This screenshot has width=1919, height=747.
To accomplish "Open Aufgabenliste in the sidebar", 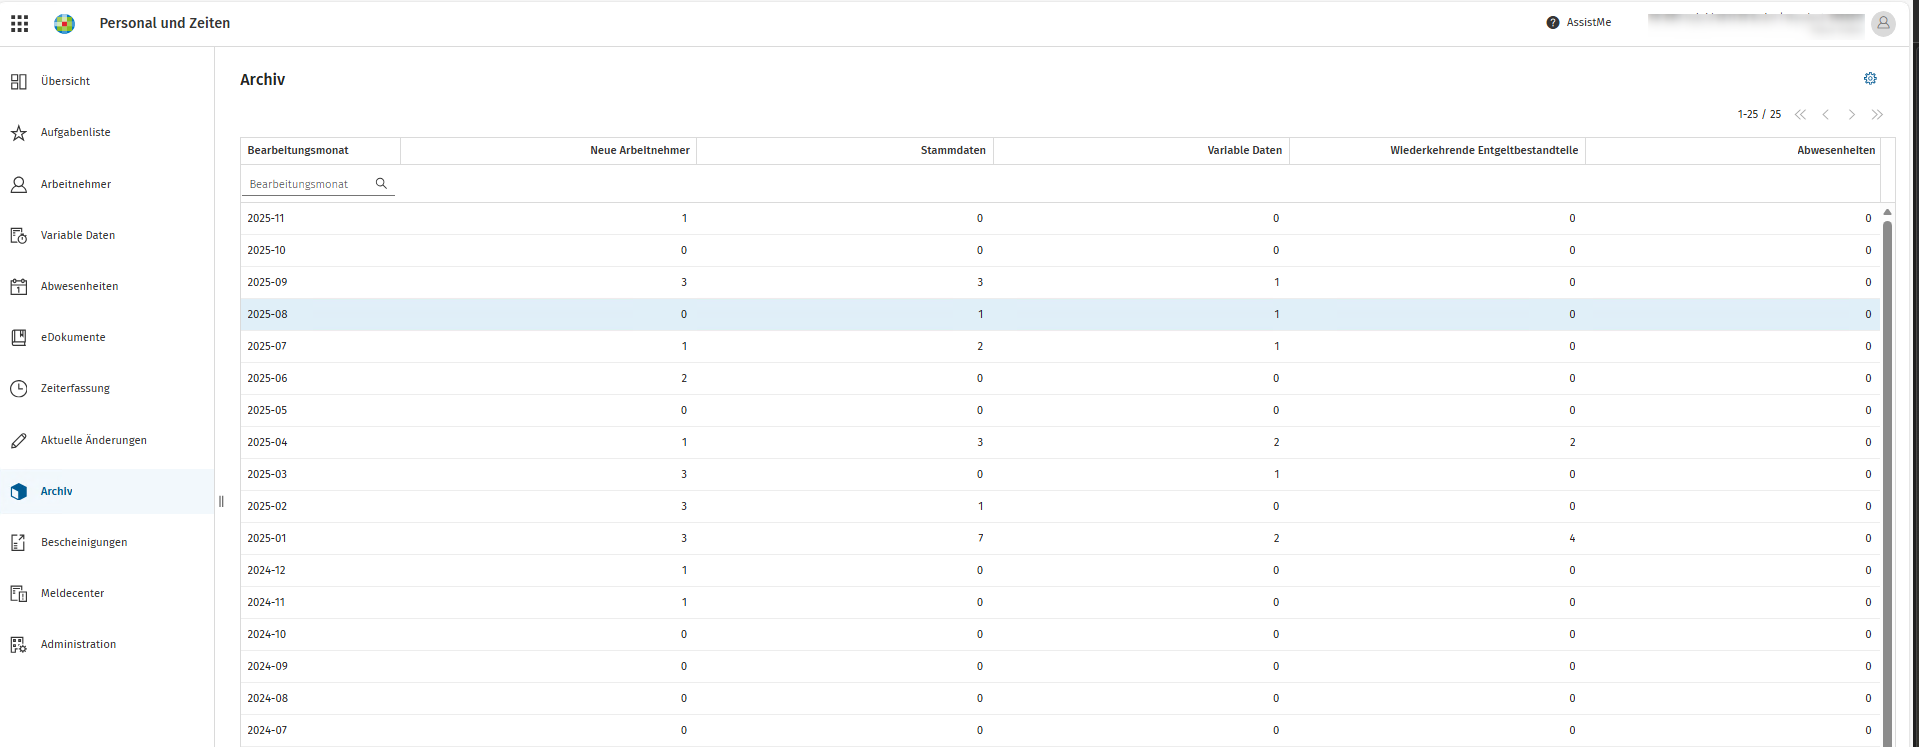I will pyautogui.click(x=76, y=132).
